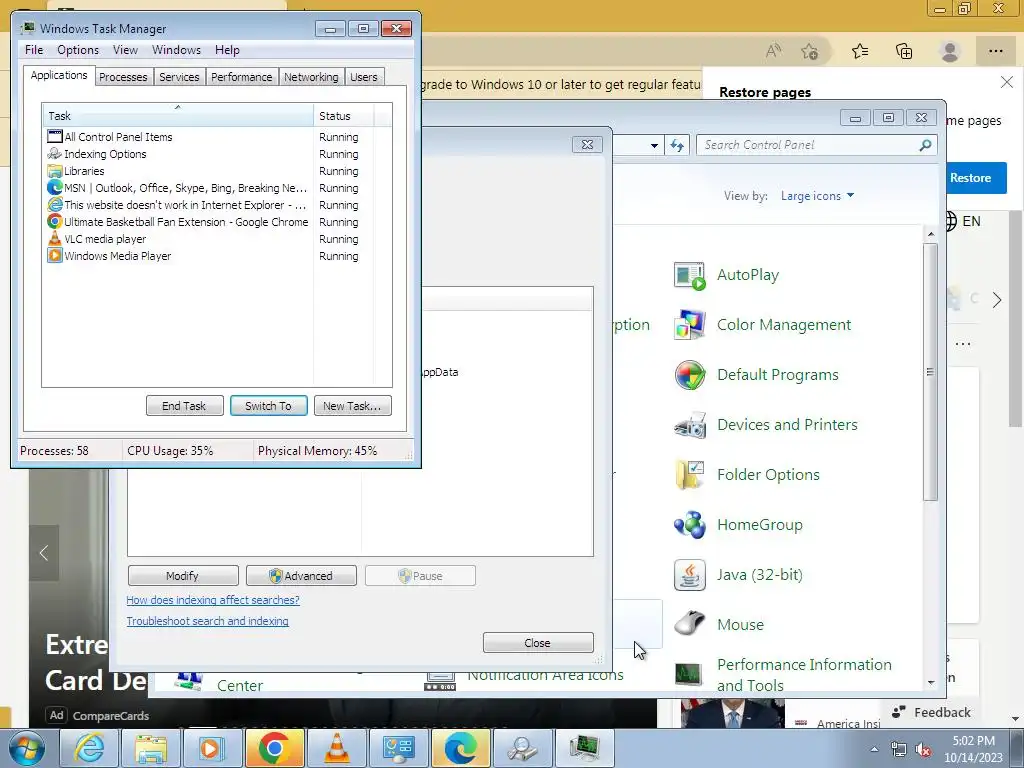Click the Control Panel address refresh icon
This screenshot has width=1024, height=768.
677,145
